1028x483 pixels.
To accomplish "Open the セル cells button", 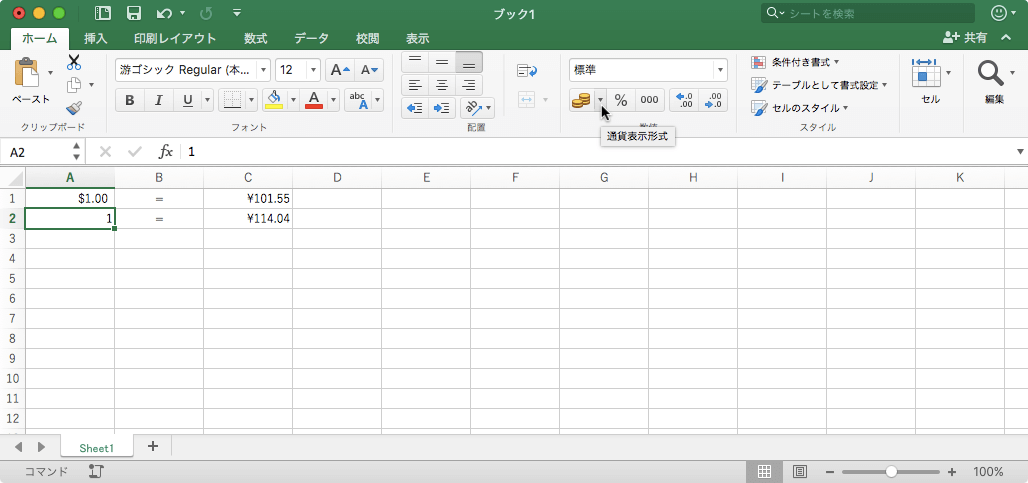I will tap(931, 81).
